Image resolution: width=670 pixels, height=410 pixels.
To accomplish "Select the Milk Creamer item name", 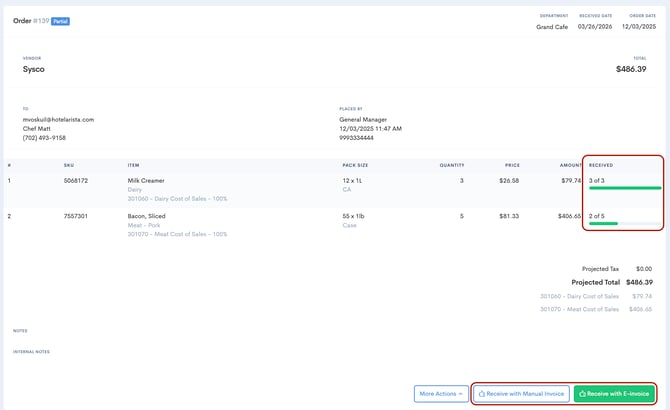I will [146, 181].
